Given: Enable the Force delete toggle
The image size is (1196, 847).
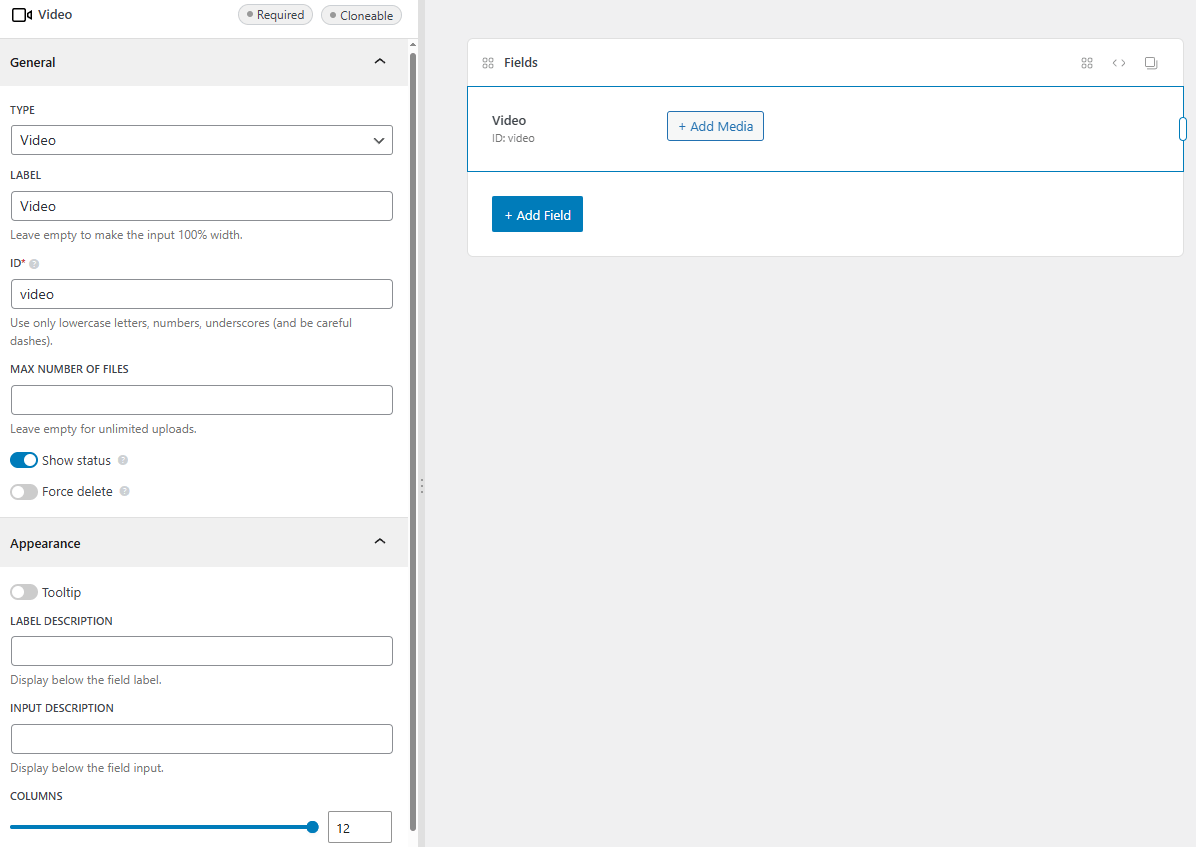Looking at the screenshot, I should [24, 492].
